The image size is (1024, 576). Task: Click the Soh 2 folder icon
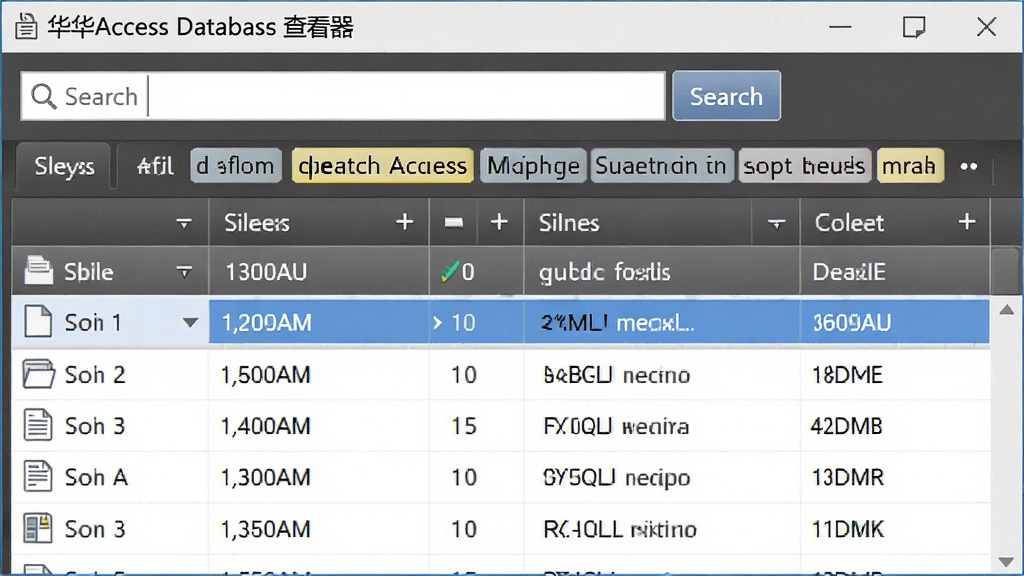[38, 374]
